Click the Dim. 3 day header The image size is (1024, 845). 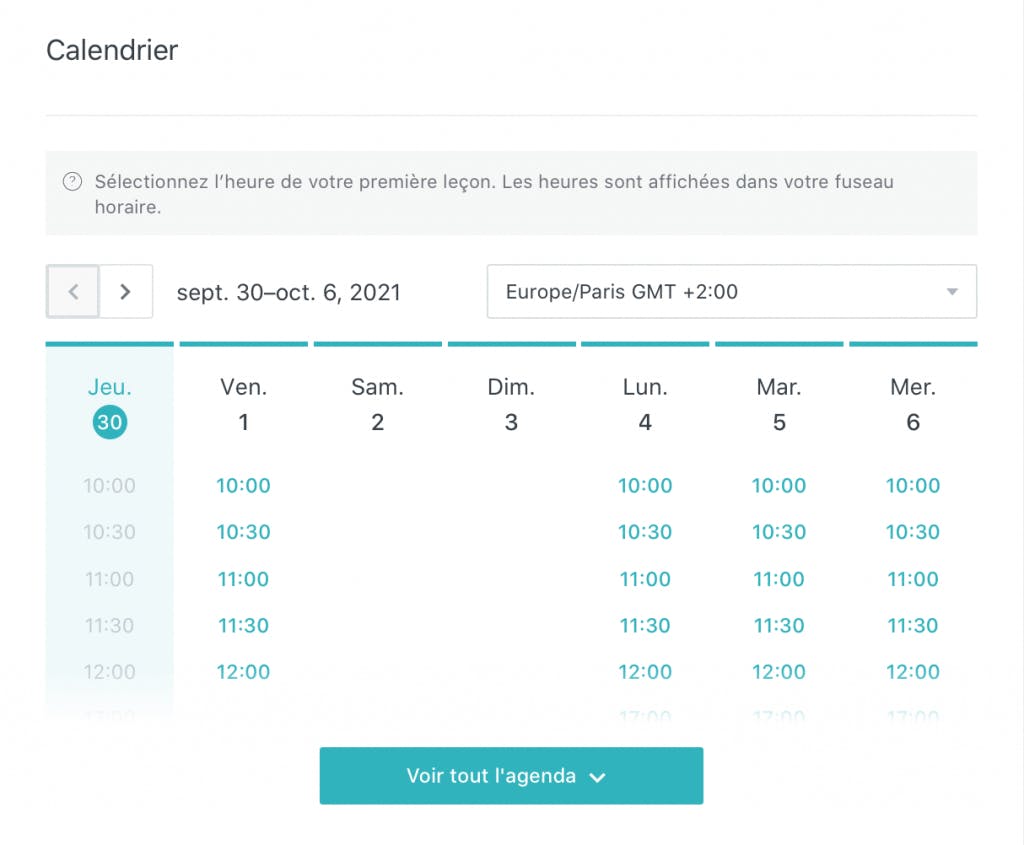click(x=511, y=404)
